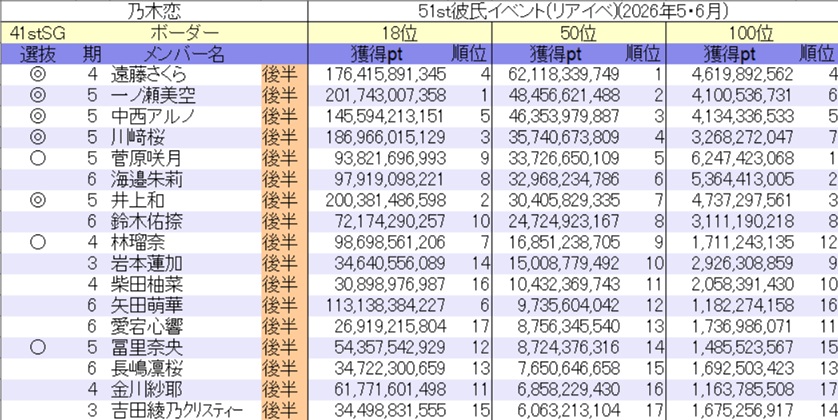Select member name 愛宕心響

146,326
